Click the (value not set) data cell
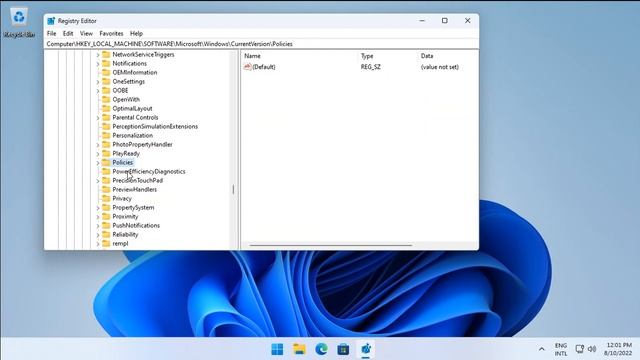Screen dimensions: 640x360 pyautogui.click(x=440, y=67)
